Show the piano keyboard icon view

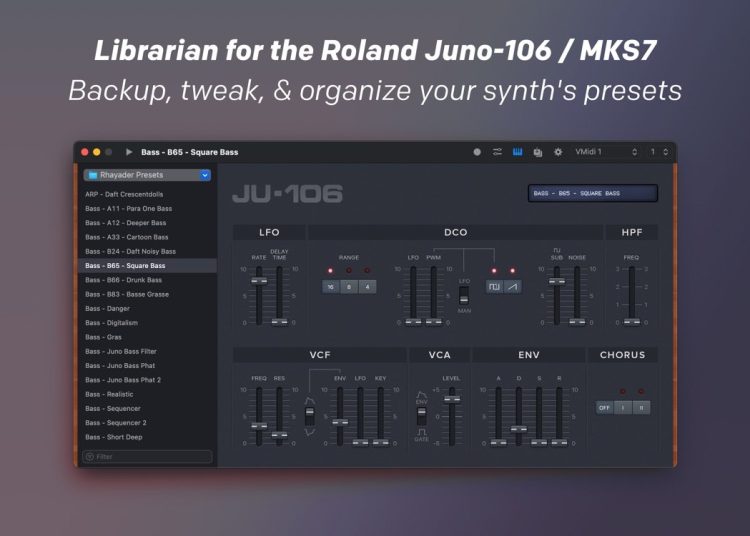(x=518, y=152)
